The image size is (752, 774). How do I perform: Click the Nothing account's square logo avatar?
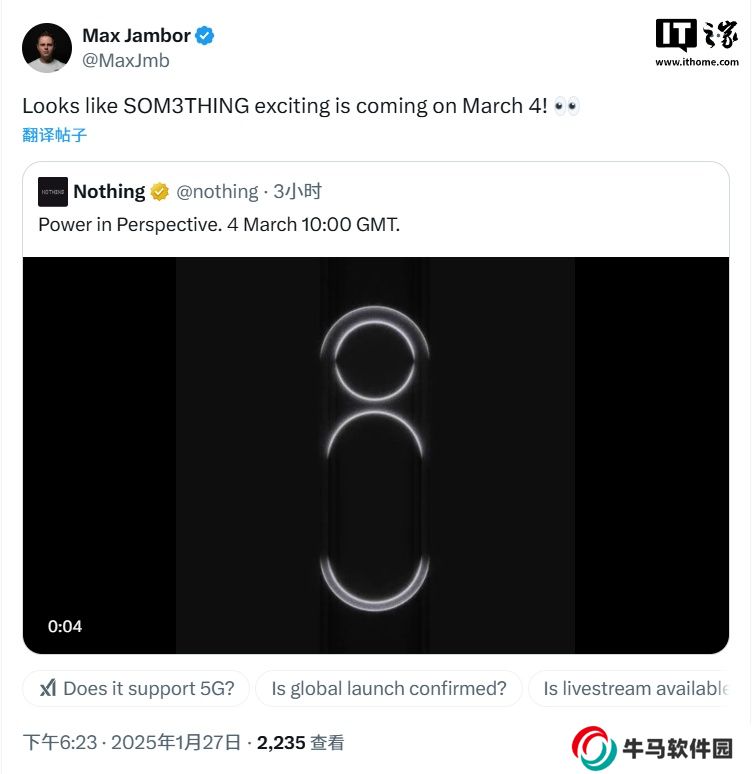click(x=53, y=192)
